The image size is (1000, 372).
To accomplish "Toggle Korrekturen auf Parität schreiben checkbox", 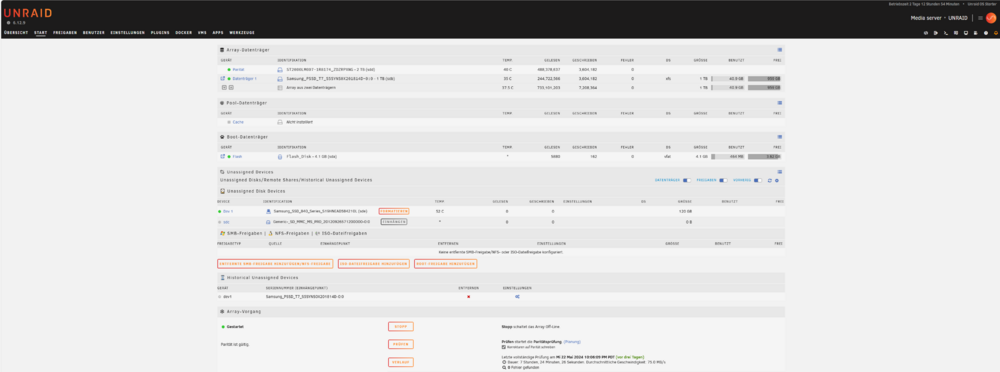I will 504,346.
